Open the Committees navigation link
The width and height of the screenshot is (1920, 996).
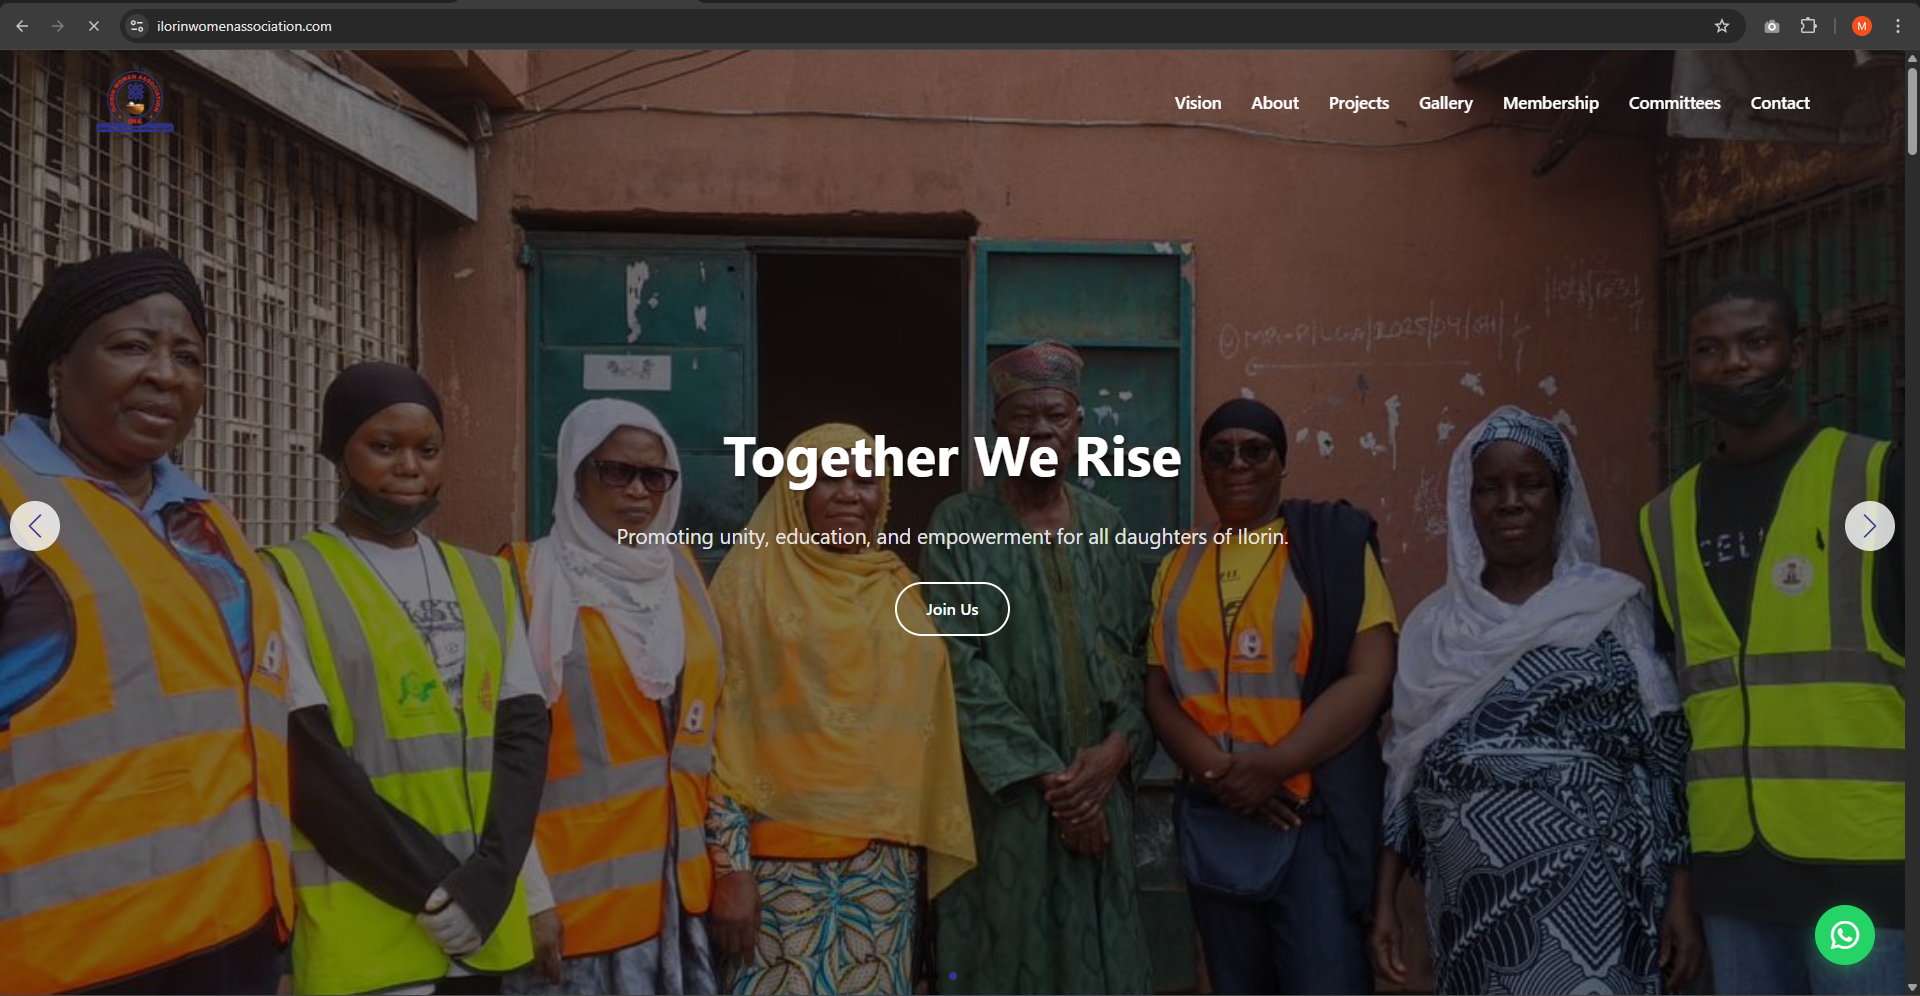tap(1674, 103)
